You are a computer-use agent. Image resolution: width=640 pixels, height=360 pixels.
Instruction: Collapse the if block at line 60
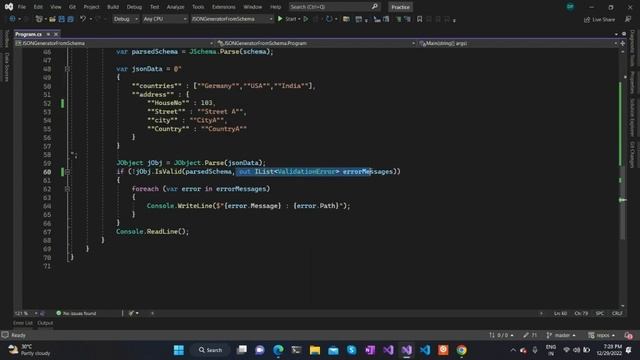[67, 171]
